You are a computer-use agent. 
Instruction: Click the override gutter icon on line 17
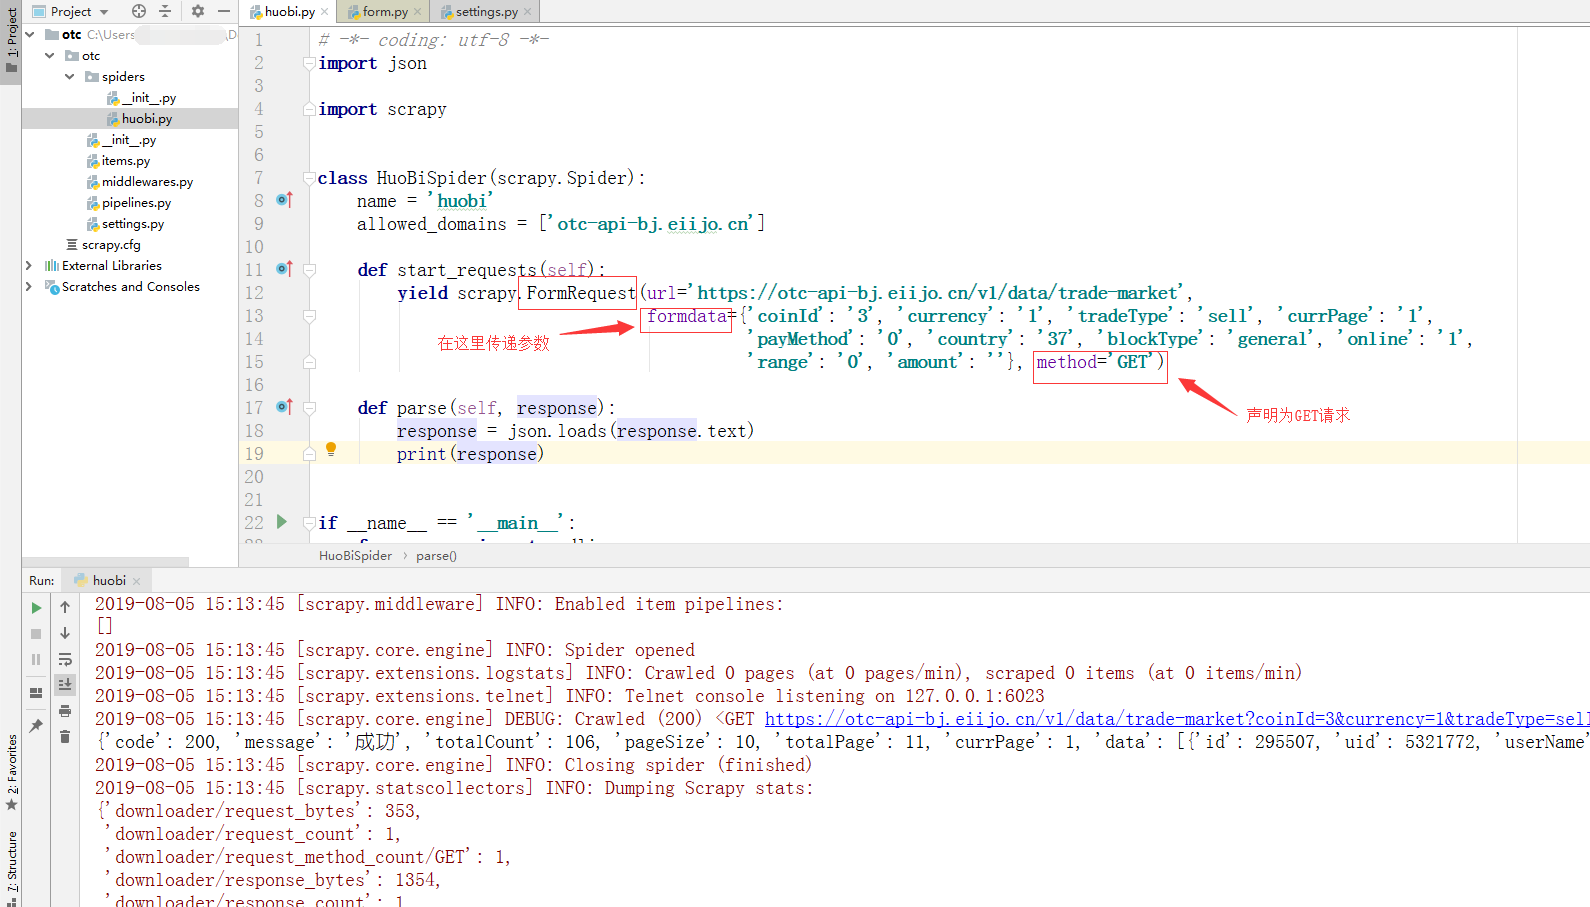coord(284,407)
